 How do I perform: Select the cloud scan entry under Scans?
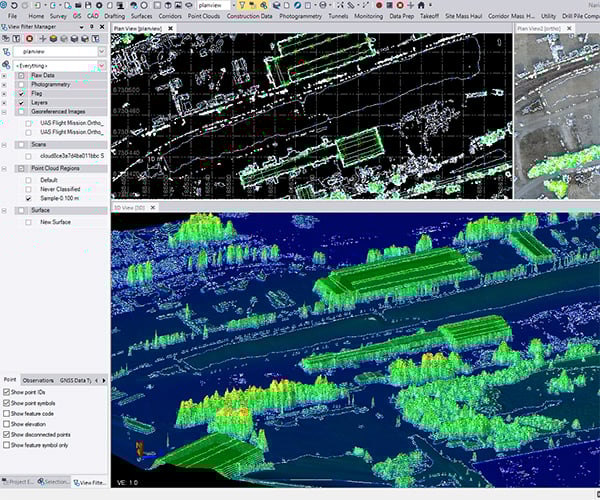(x=72, y=156)
